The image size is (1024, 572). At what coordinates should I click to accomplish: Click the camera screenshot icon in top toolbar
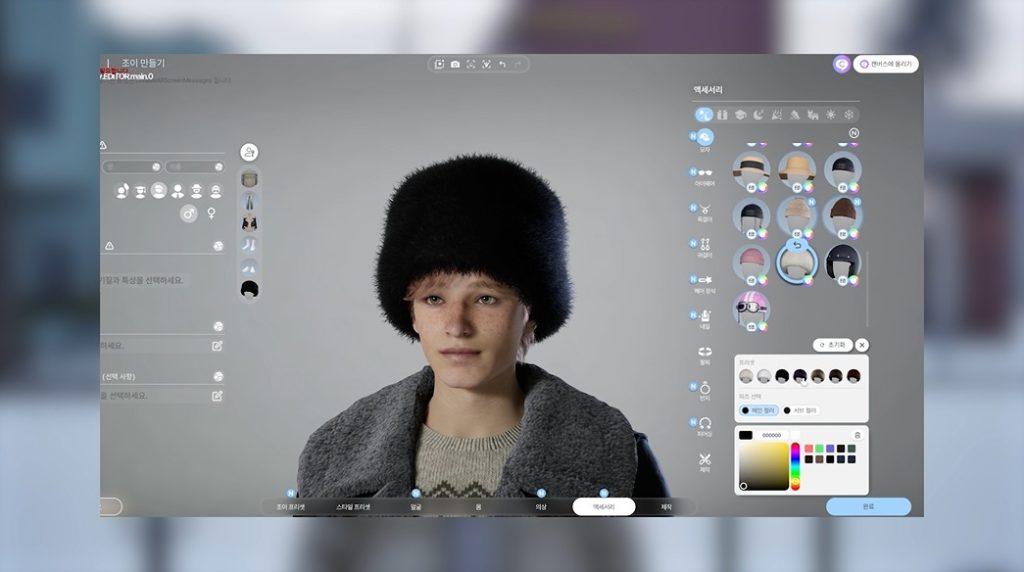pyautogui.click(x=455, y=64)
